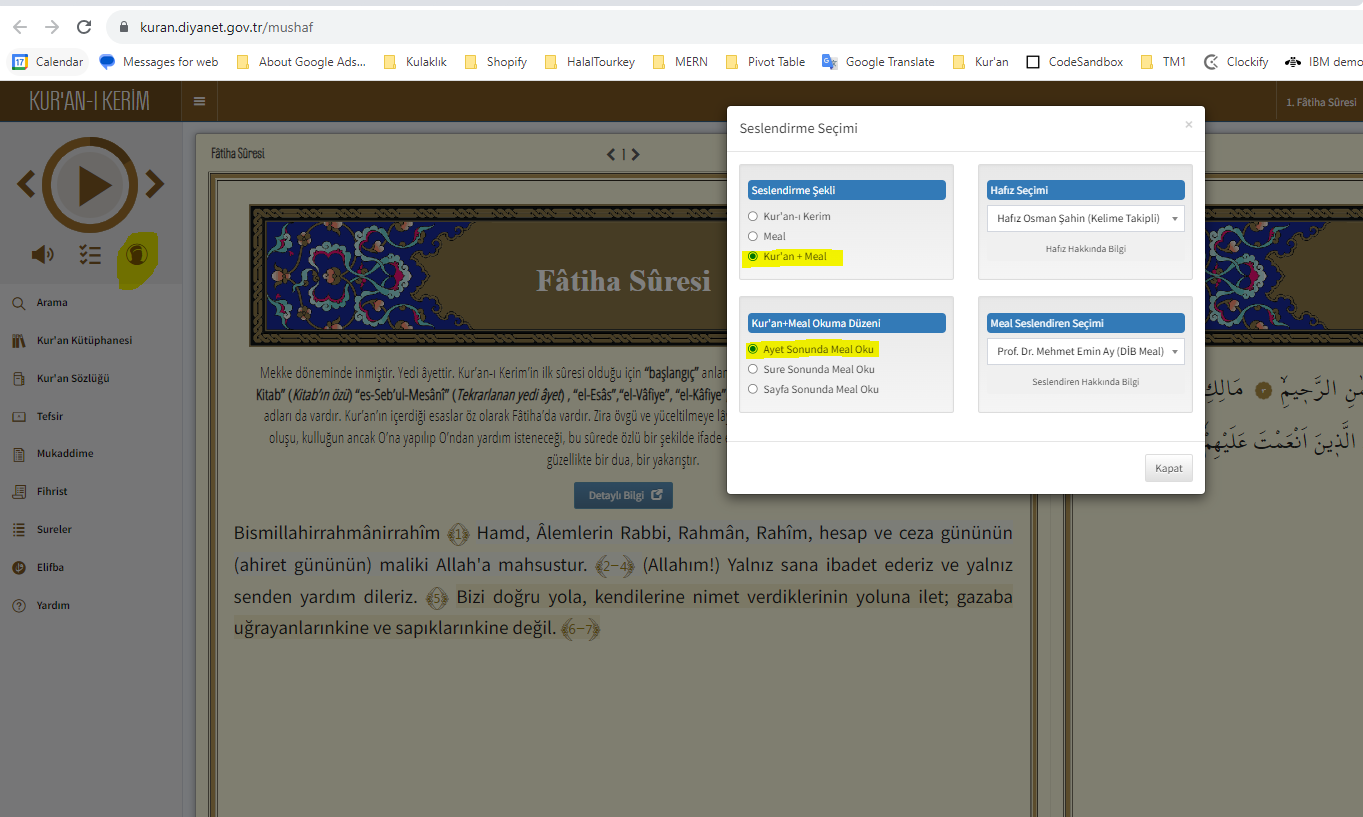Open the Pivot Table bookmark folder
The height and width of the screenshot is (817, 1363).
coord(765,62)
